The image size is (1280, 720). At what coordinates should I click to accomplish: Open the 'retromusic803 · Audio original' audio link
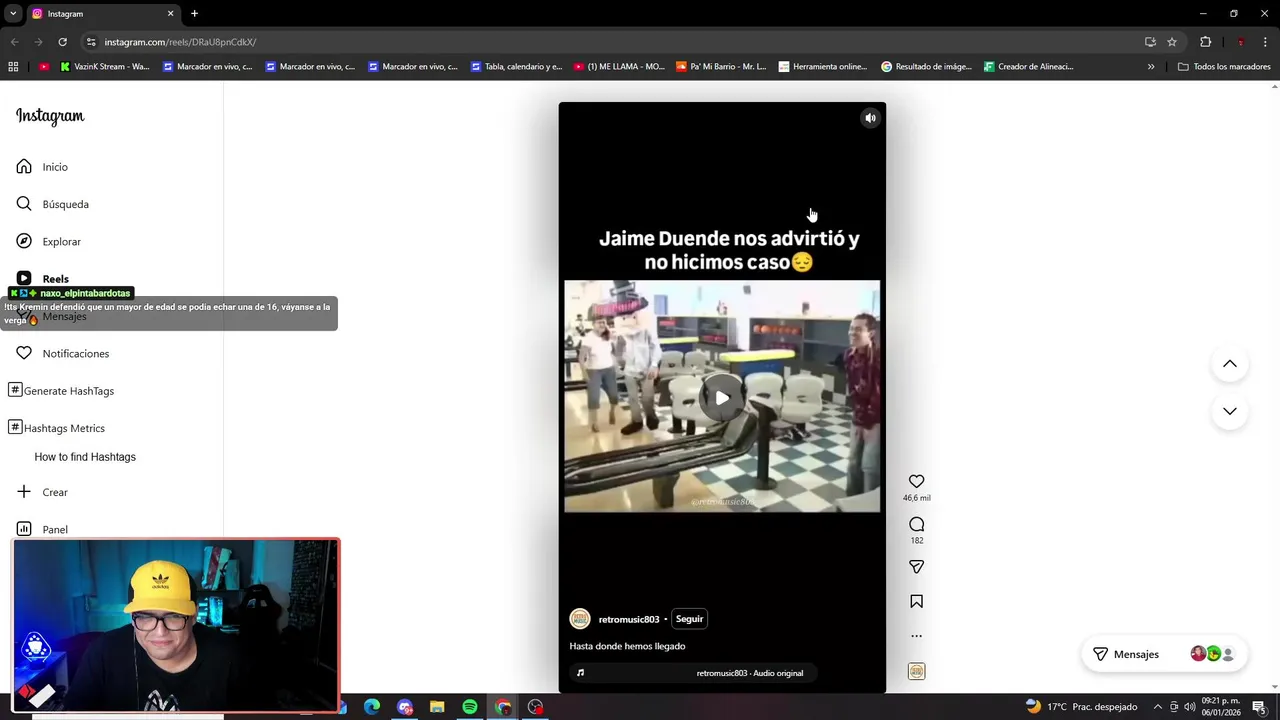(749, 673)
